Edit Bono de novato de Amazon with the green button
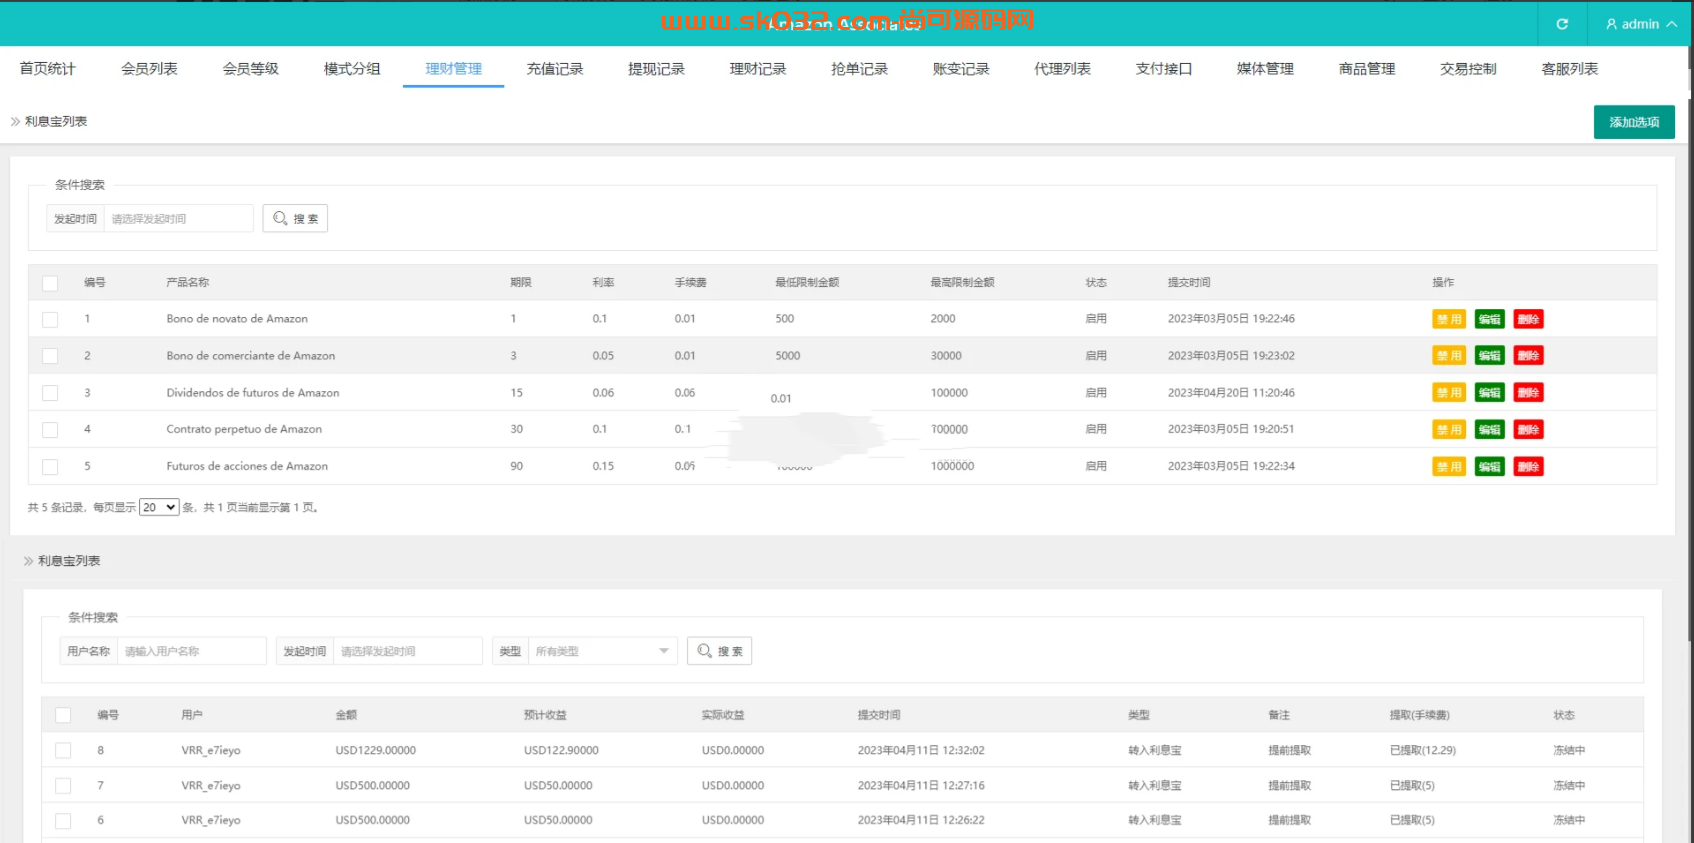 (x=1489, y=319)
